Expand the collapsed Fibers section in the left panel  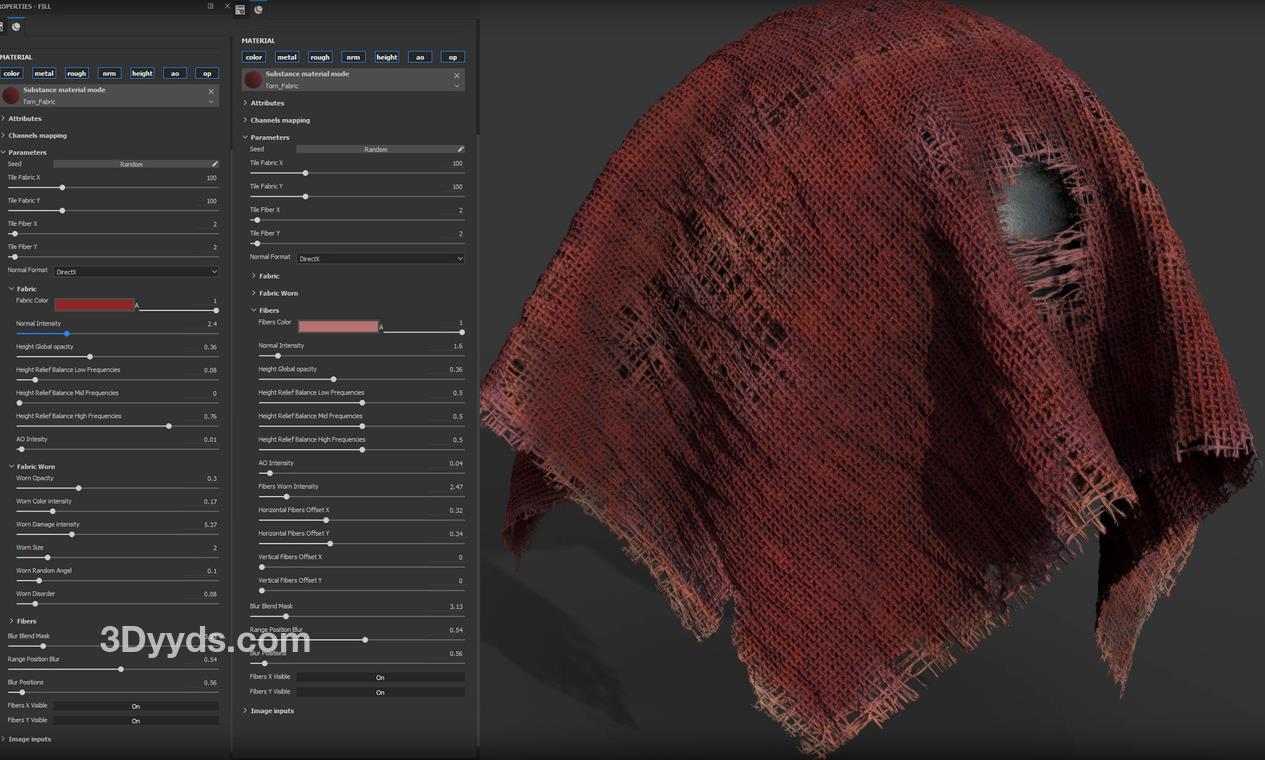click(x=26, y=621)
